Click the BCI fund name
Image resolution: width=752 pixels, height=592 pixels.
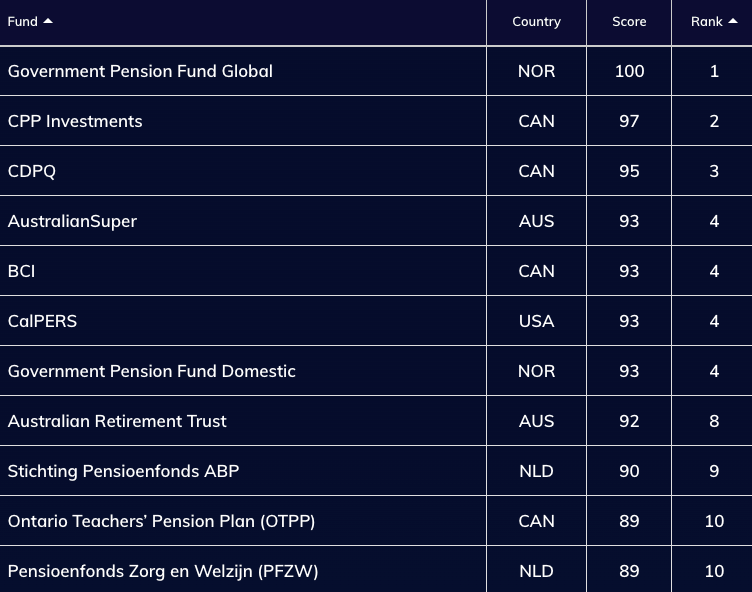[21, 271]
